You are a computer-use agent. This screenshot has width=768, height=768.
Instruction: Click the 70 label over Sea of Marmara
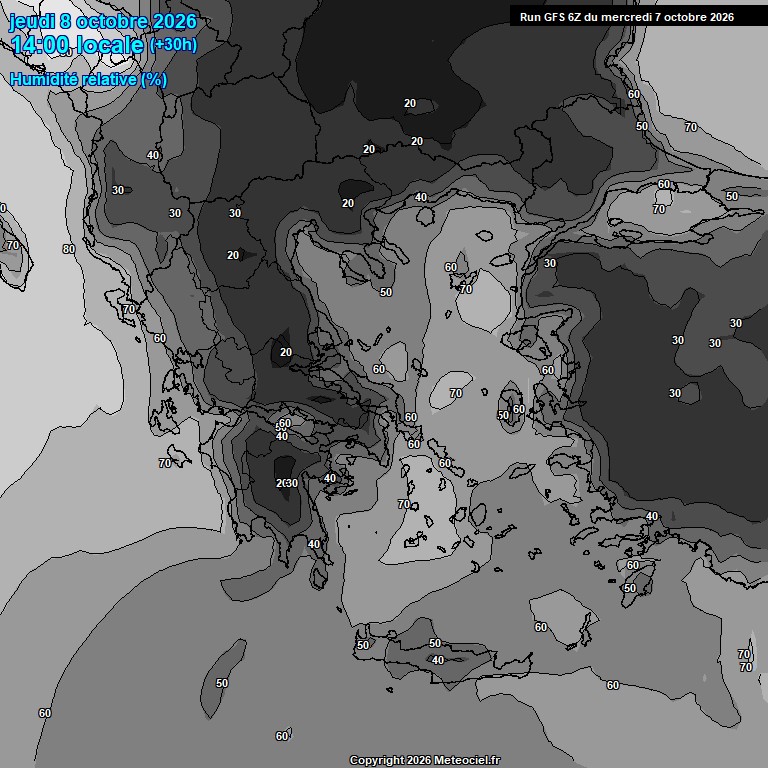coord(659,210)
